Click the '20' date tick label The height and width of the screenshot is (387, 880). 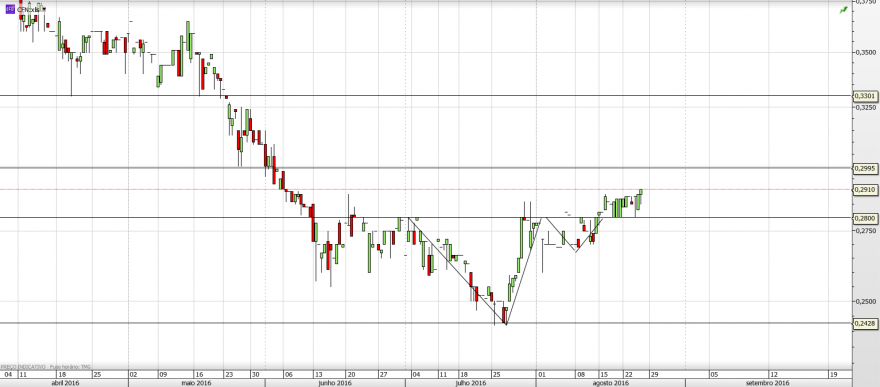pyautogui.click(x=350, y=374)
